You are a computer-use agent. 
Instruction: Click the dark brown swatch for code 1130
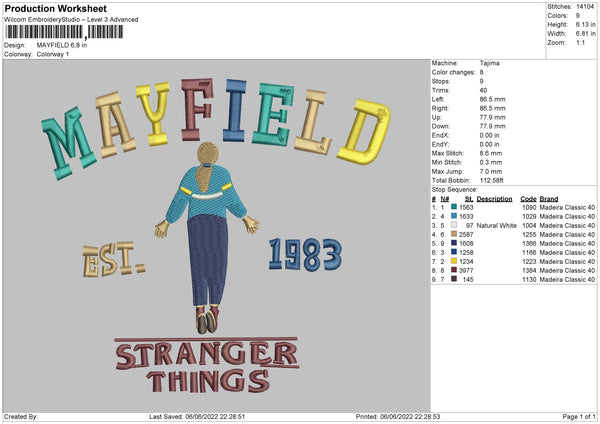(454, 279)
